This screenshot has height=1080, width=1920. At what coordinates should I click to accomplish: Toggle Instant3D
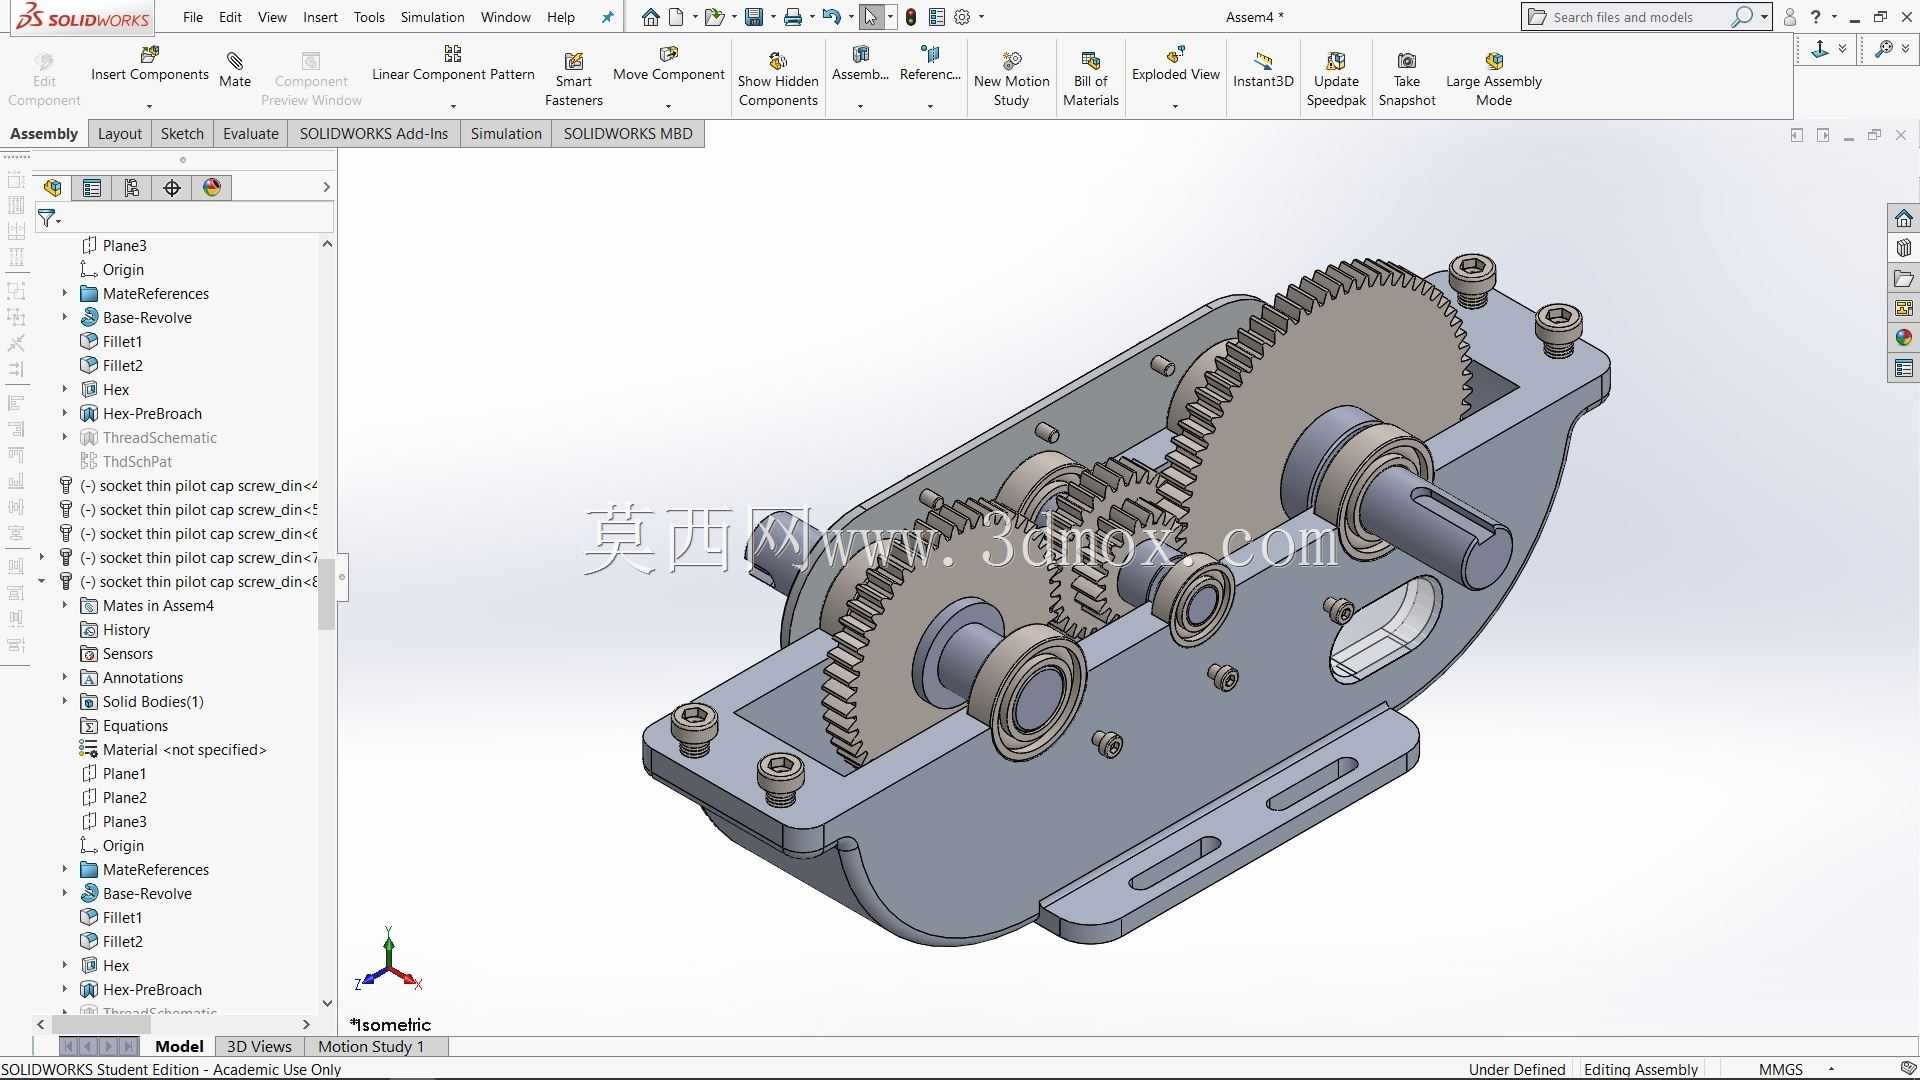pos(1263,70)
